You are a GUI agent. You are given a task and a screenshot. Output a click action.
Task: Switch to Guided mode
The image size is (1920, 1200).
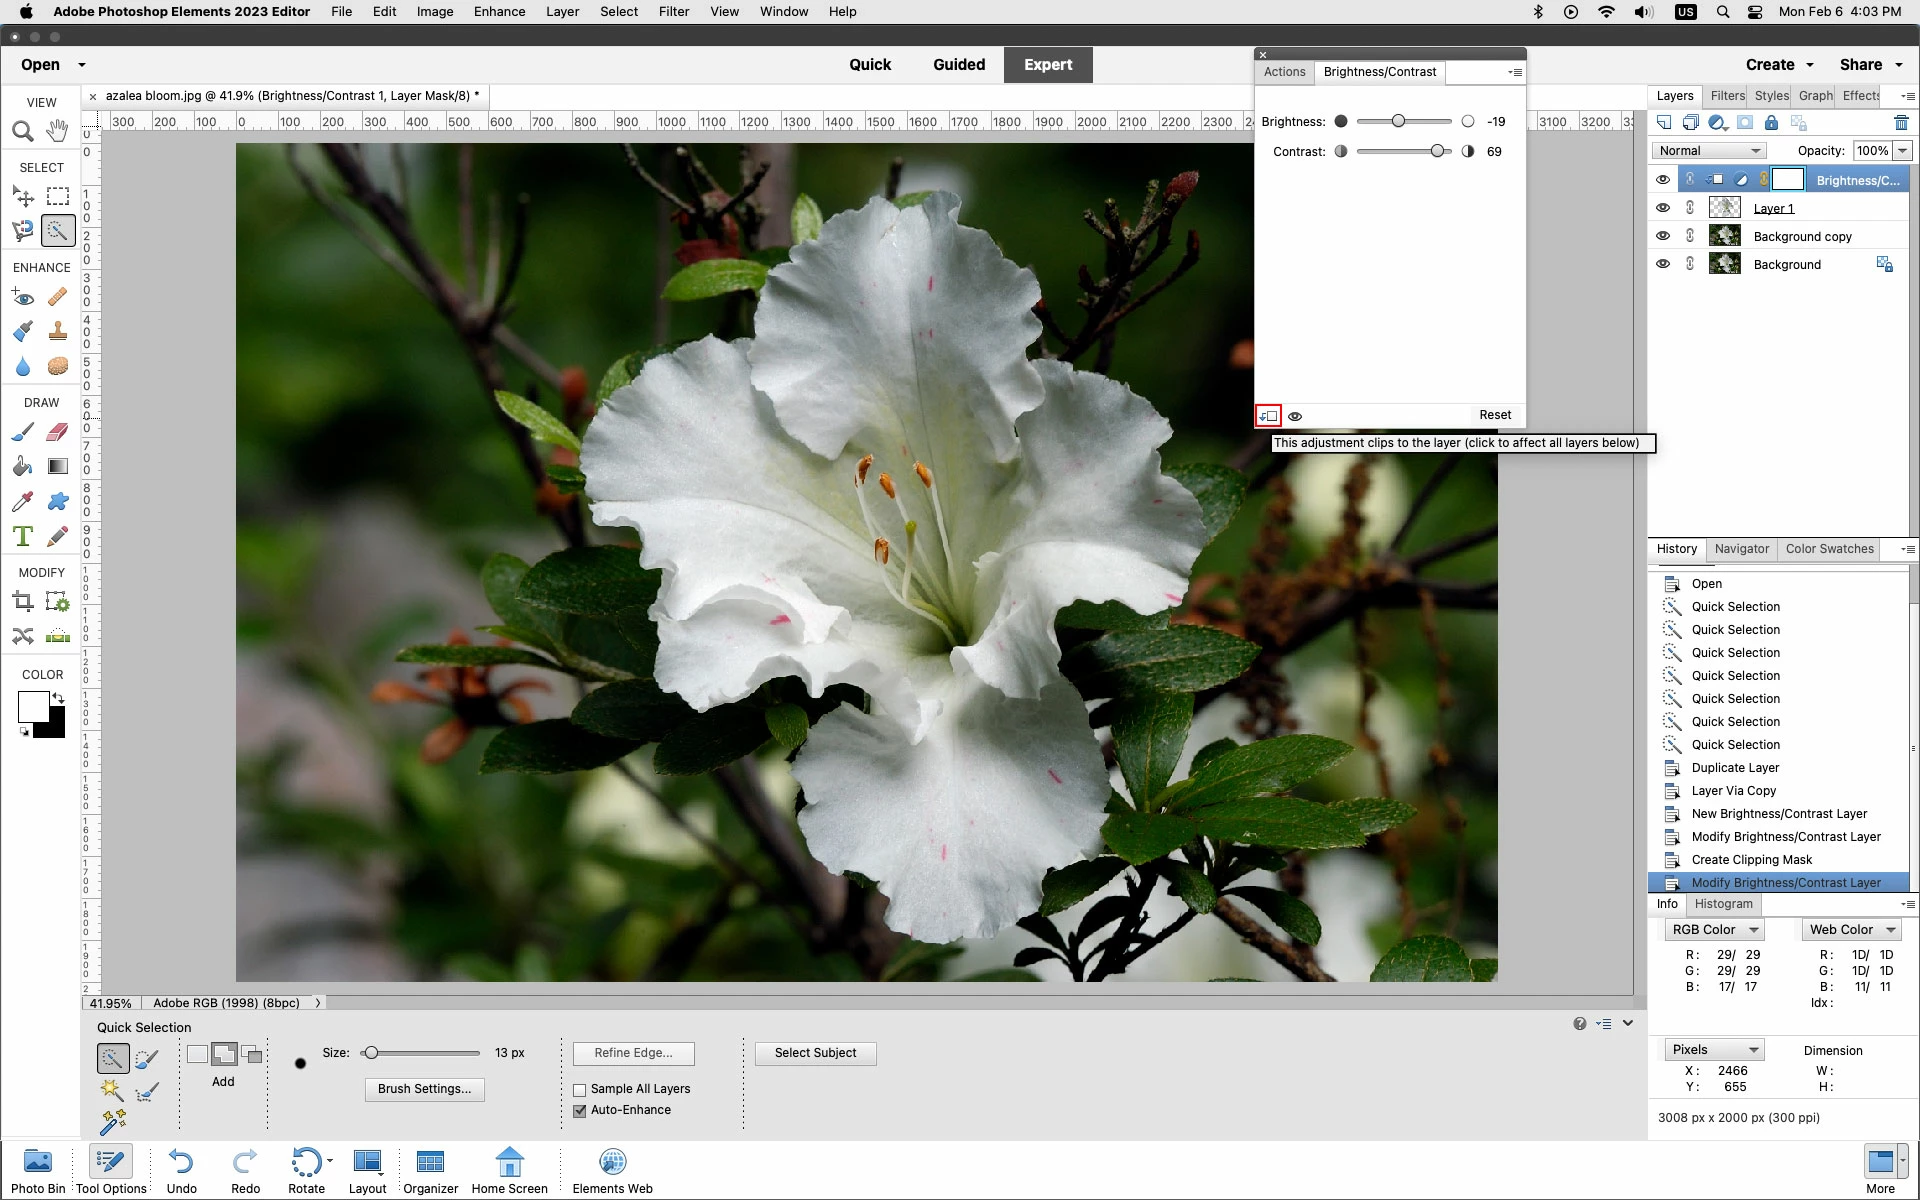pyautogui.click(x=958, y=65)
